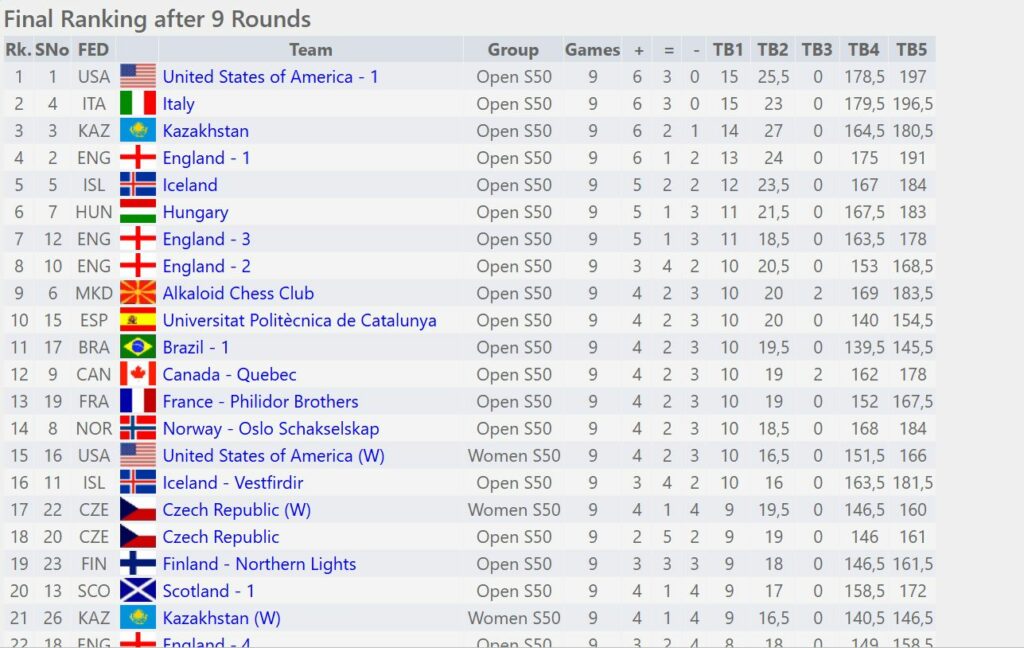This screenshot has width=1024, height=648.
Task: Click the Brazil flag icon
Action: pos(138,347)
